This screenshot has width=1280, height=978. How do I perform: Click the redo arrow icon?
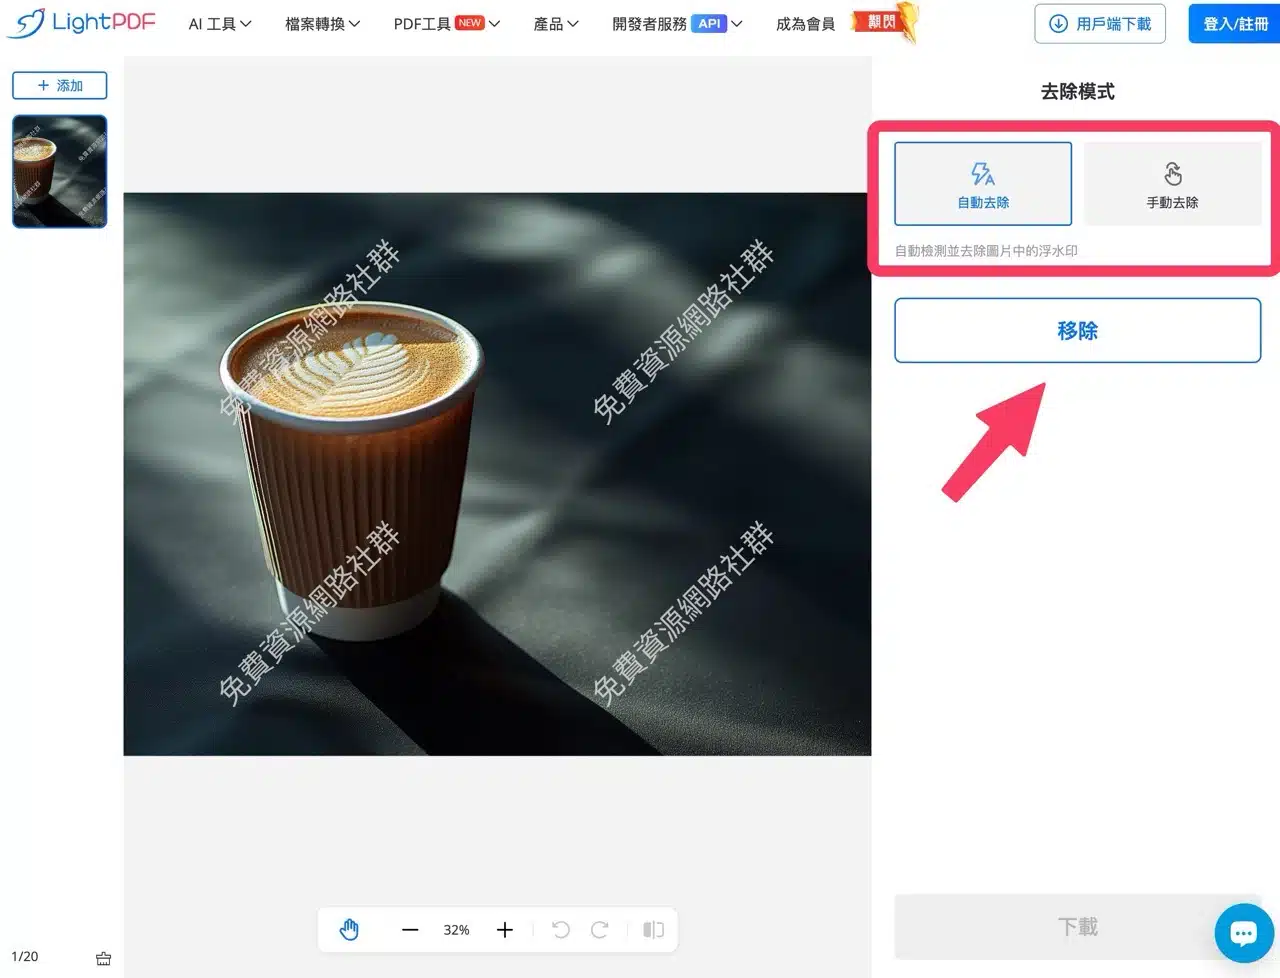point(600,929)
